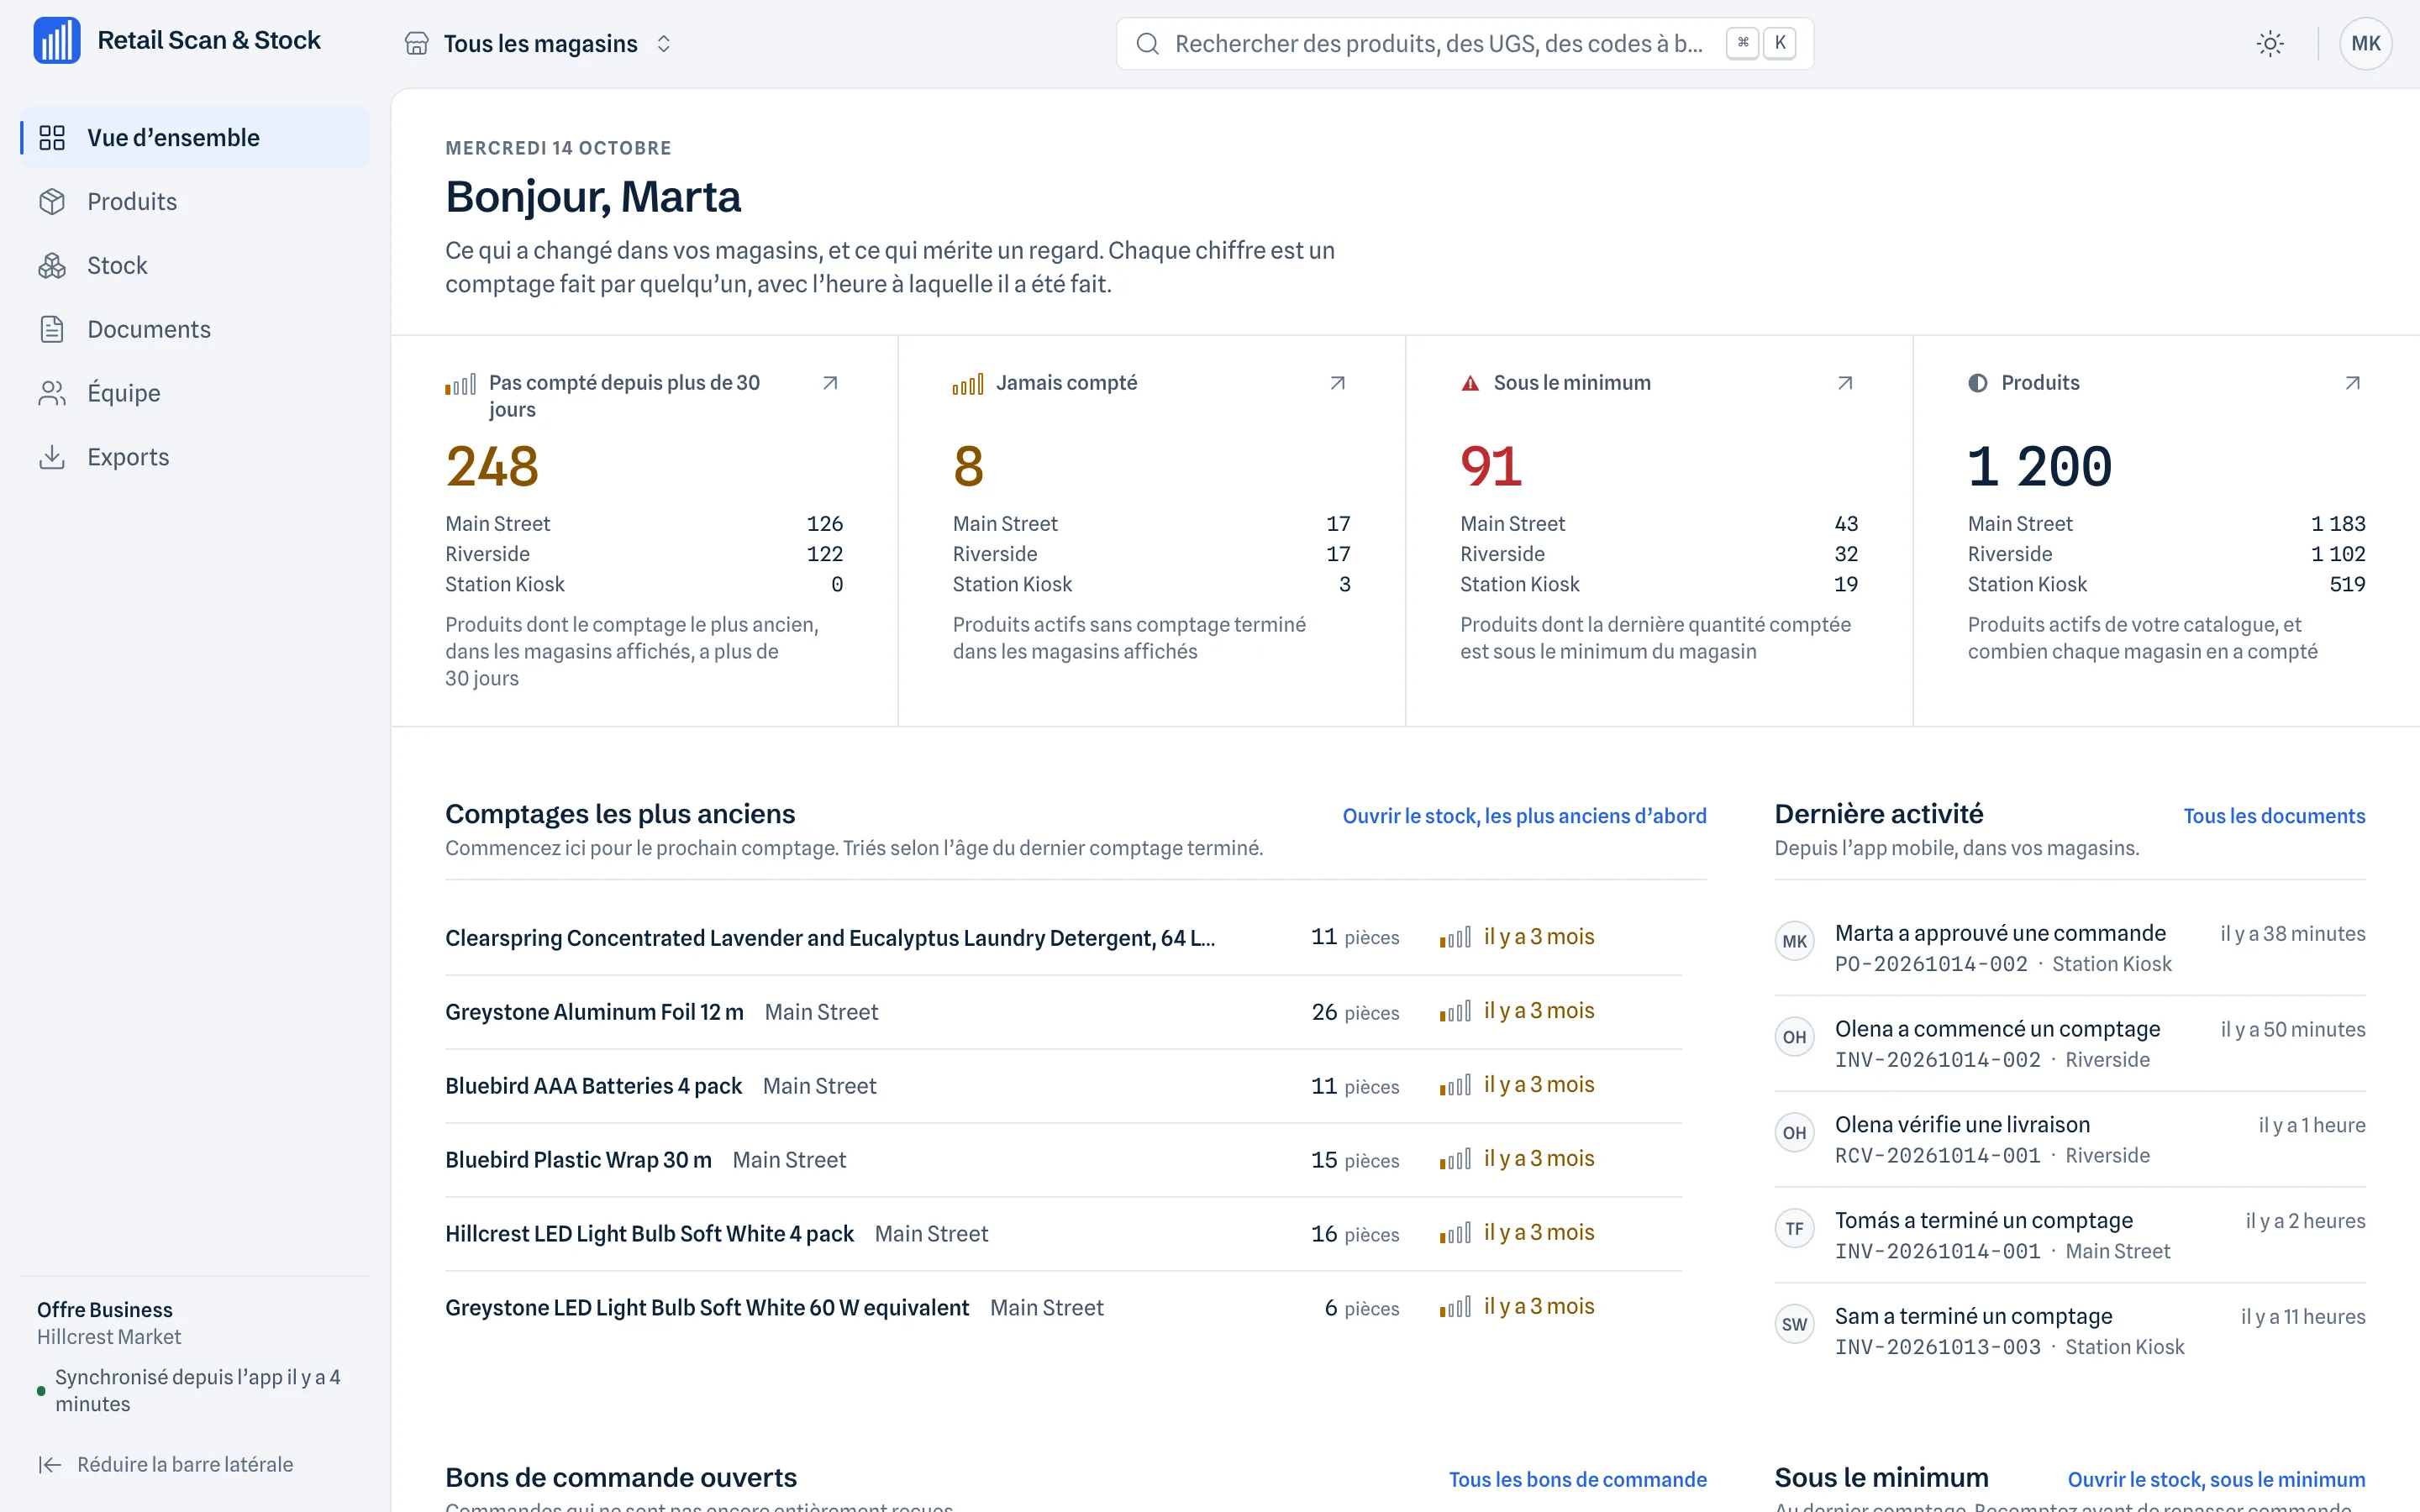
Task: Go to Vue d'ensemble in sidebar
Action: [x=195, y=138]
